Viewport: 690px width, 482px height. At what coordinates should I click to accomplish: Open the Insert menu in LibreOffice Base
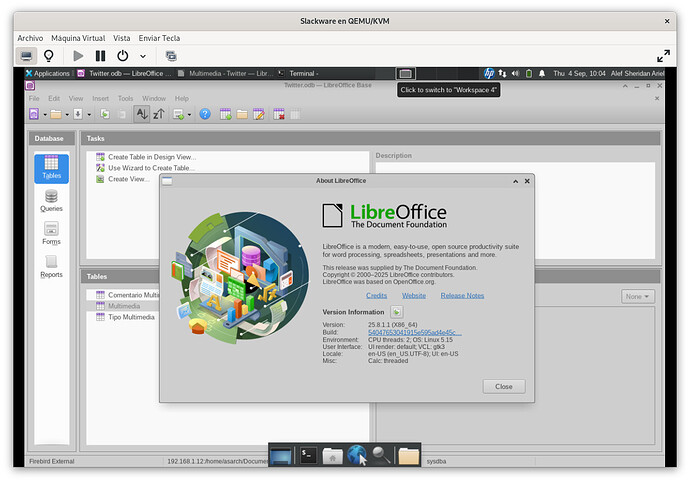click(100, 99)
